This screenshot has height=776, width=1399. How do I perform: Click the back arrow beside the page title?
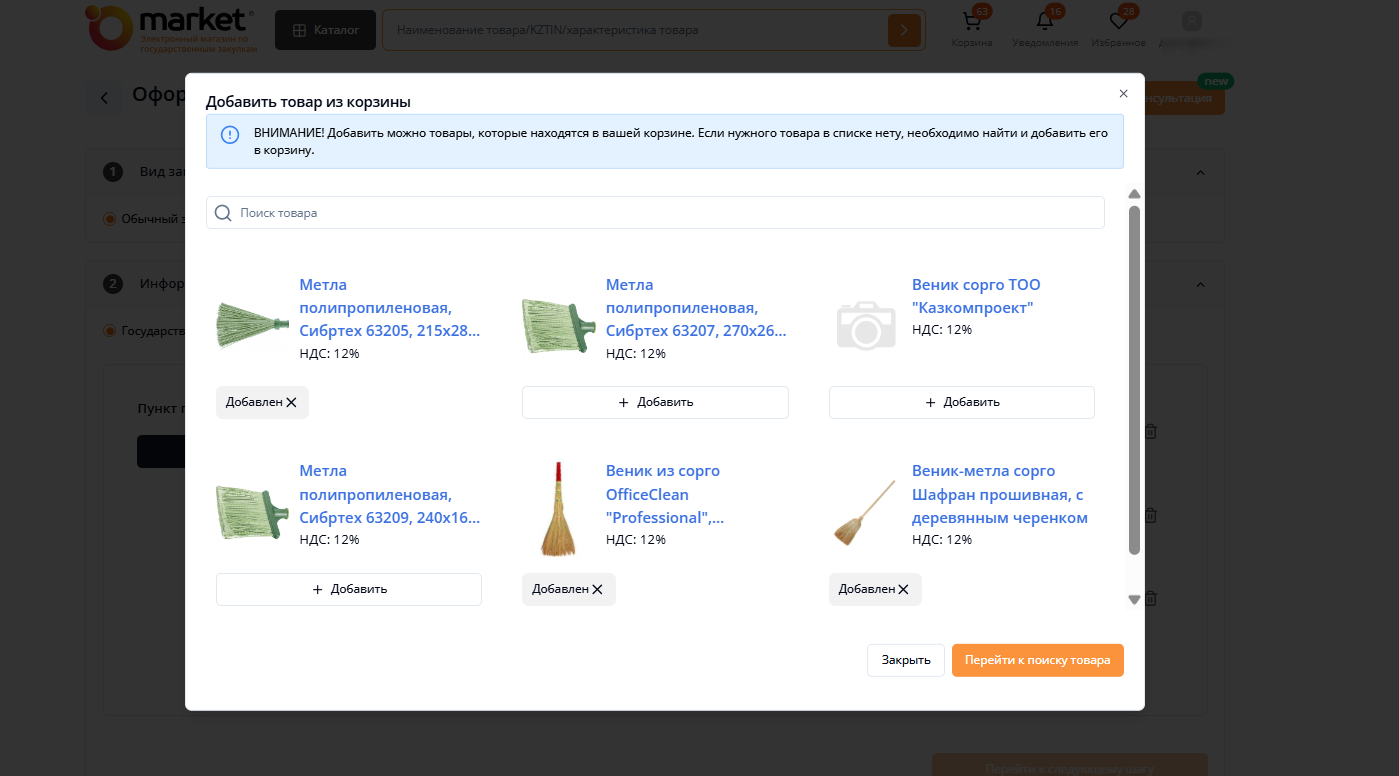104,98
